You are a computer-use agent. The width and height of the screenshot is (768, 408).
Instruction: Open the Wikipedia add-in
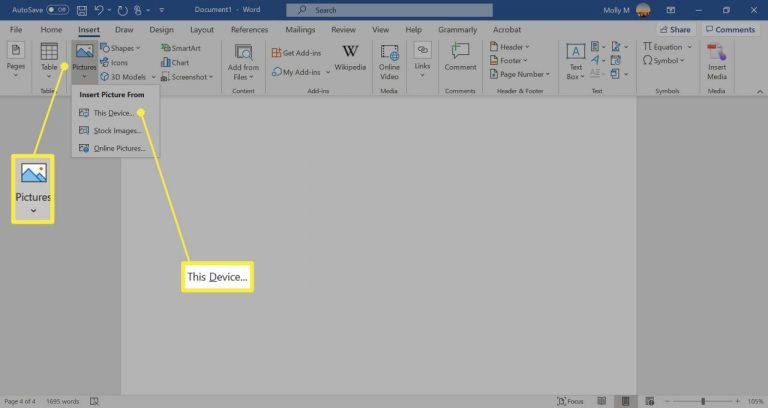click(350, 58)
